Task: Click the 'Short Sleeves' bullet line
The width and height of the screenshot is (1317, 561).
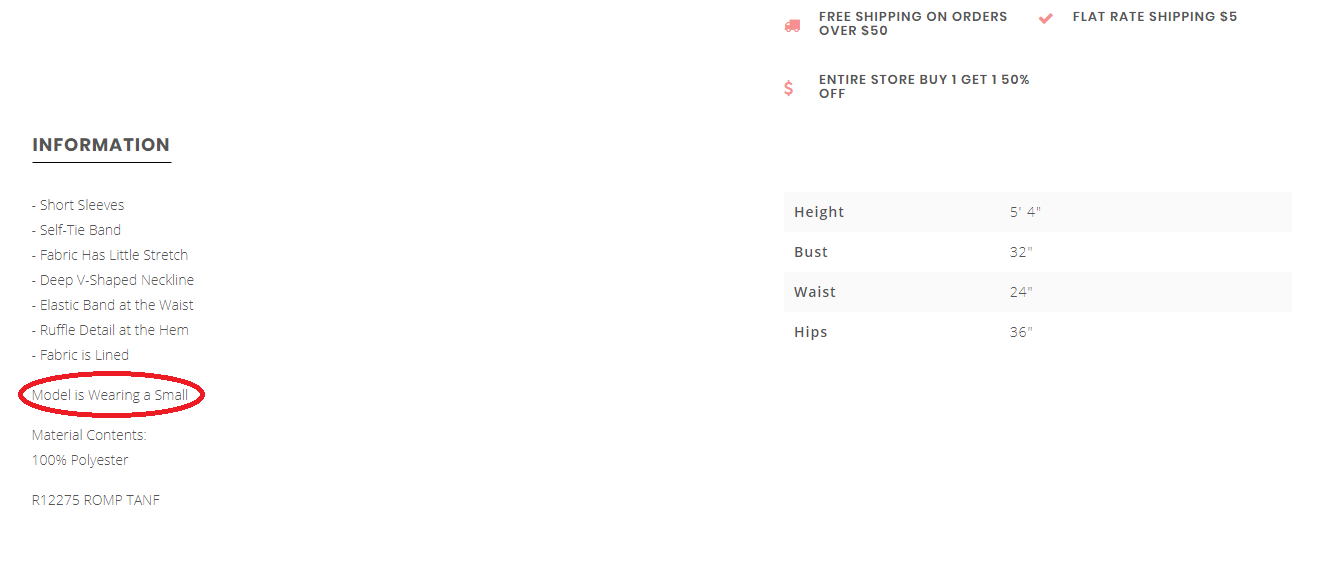Action: pos(78,205)
